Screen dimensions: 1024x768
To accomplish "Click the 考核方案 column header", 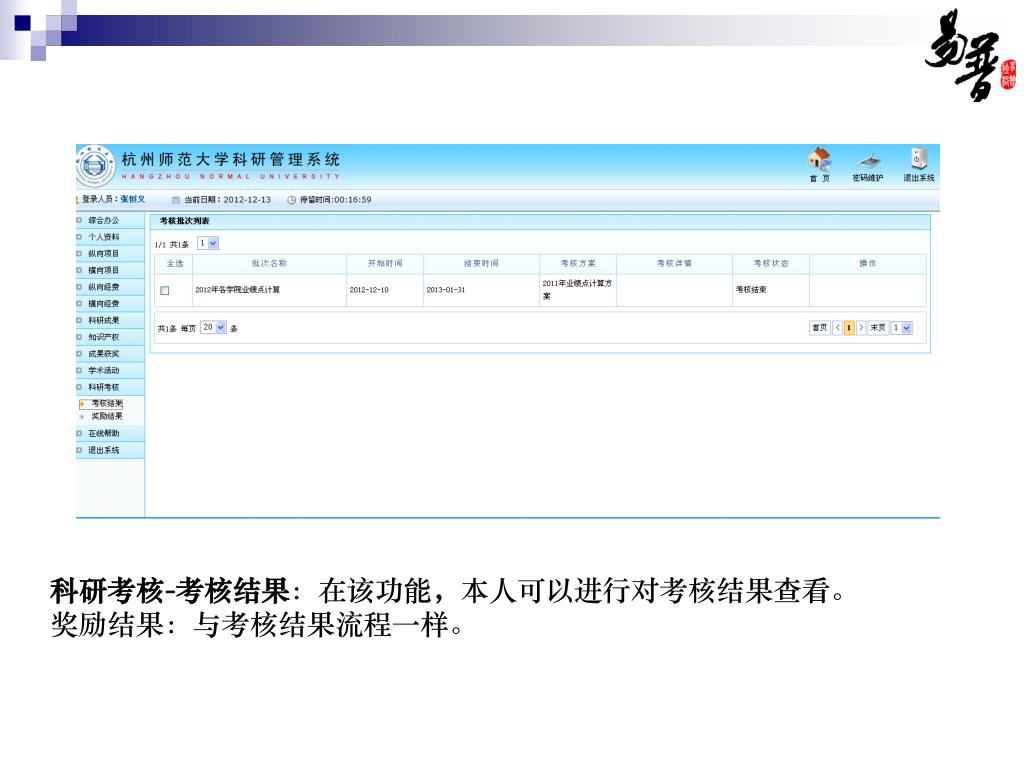I will tap(578, 264).
